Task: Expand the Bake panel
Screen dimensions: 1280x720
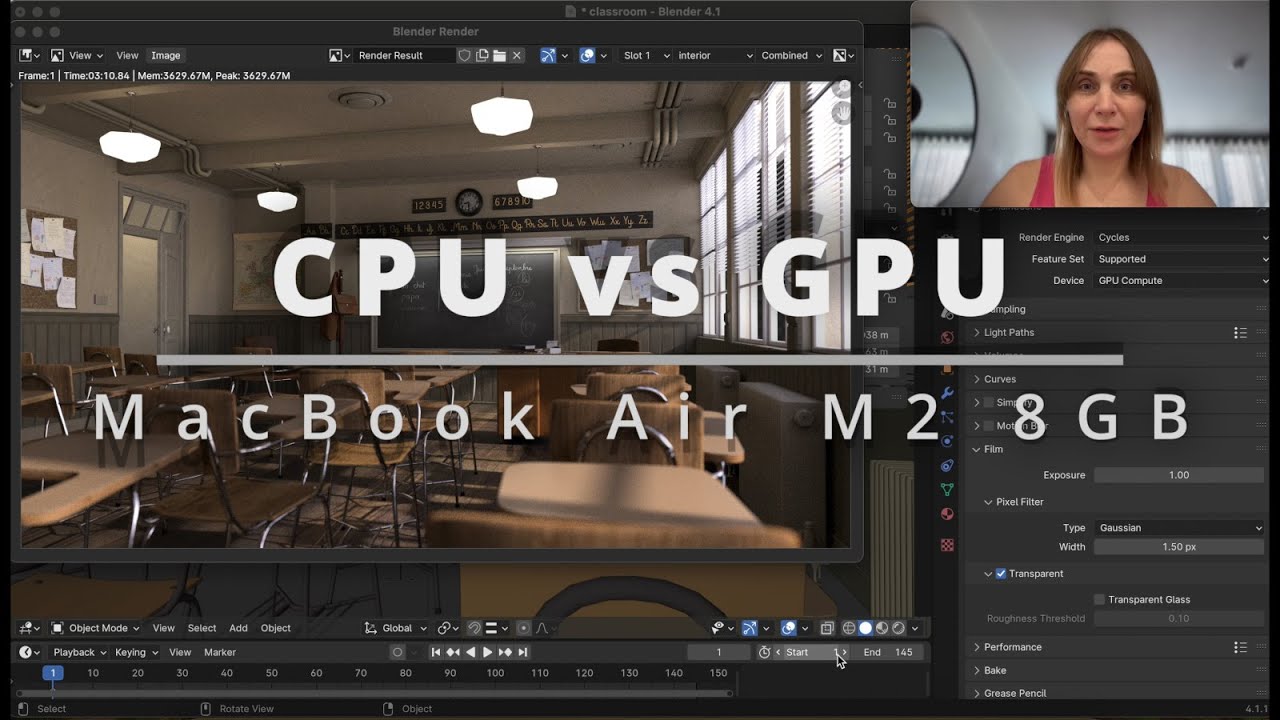Action: click(x=994, y=670)
